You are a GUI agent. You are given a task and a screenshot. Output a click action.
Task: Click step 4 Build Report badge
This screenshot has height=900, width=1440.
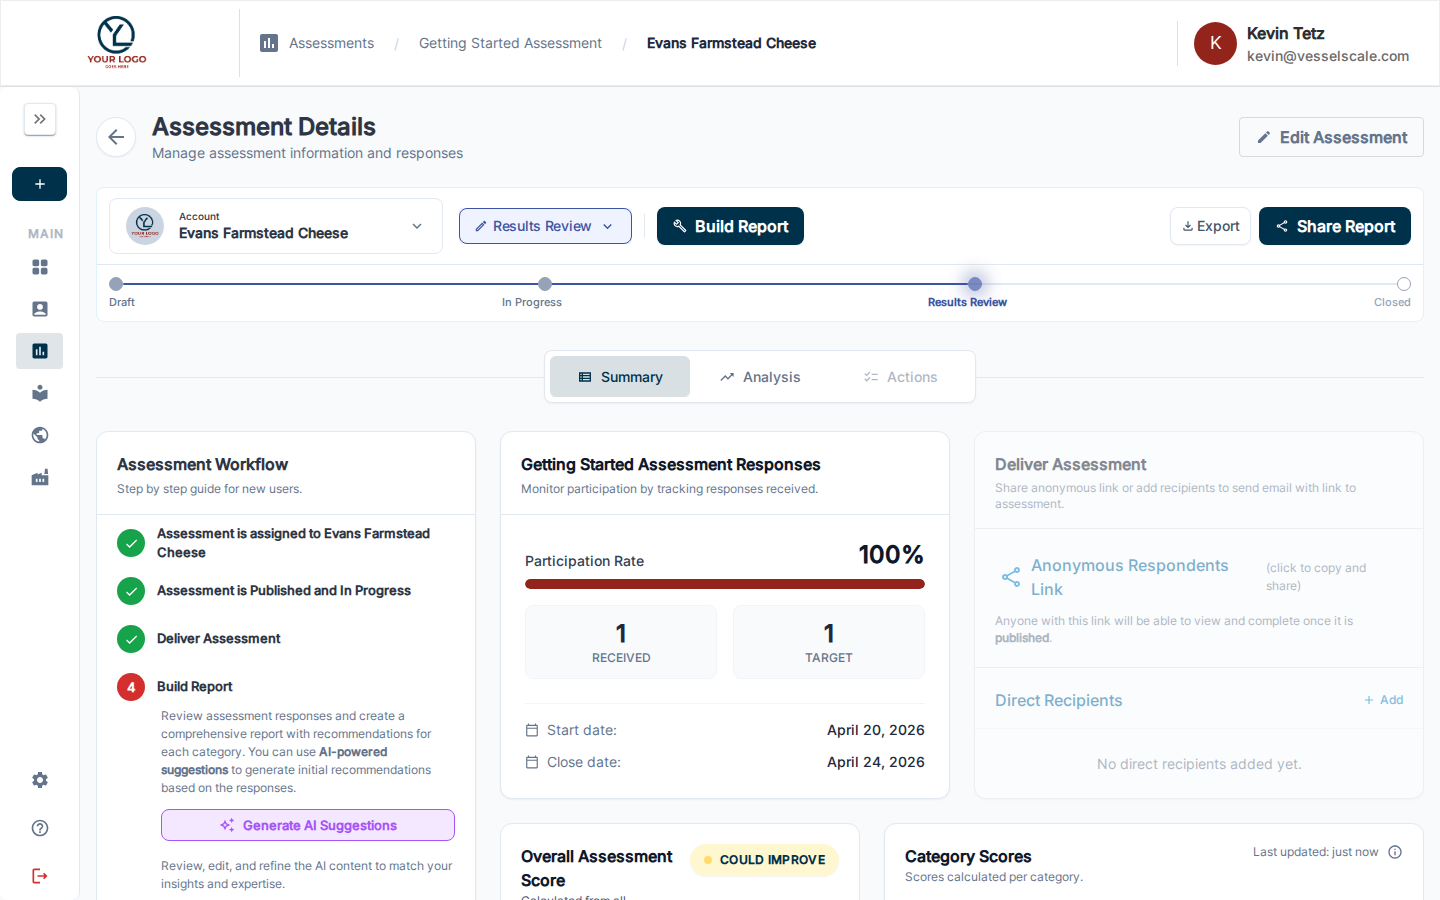[x=131, y=687]
